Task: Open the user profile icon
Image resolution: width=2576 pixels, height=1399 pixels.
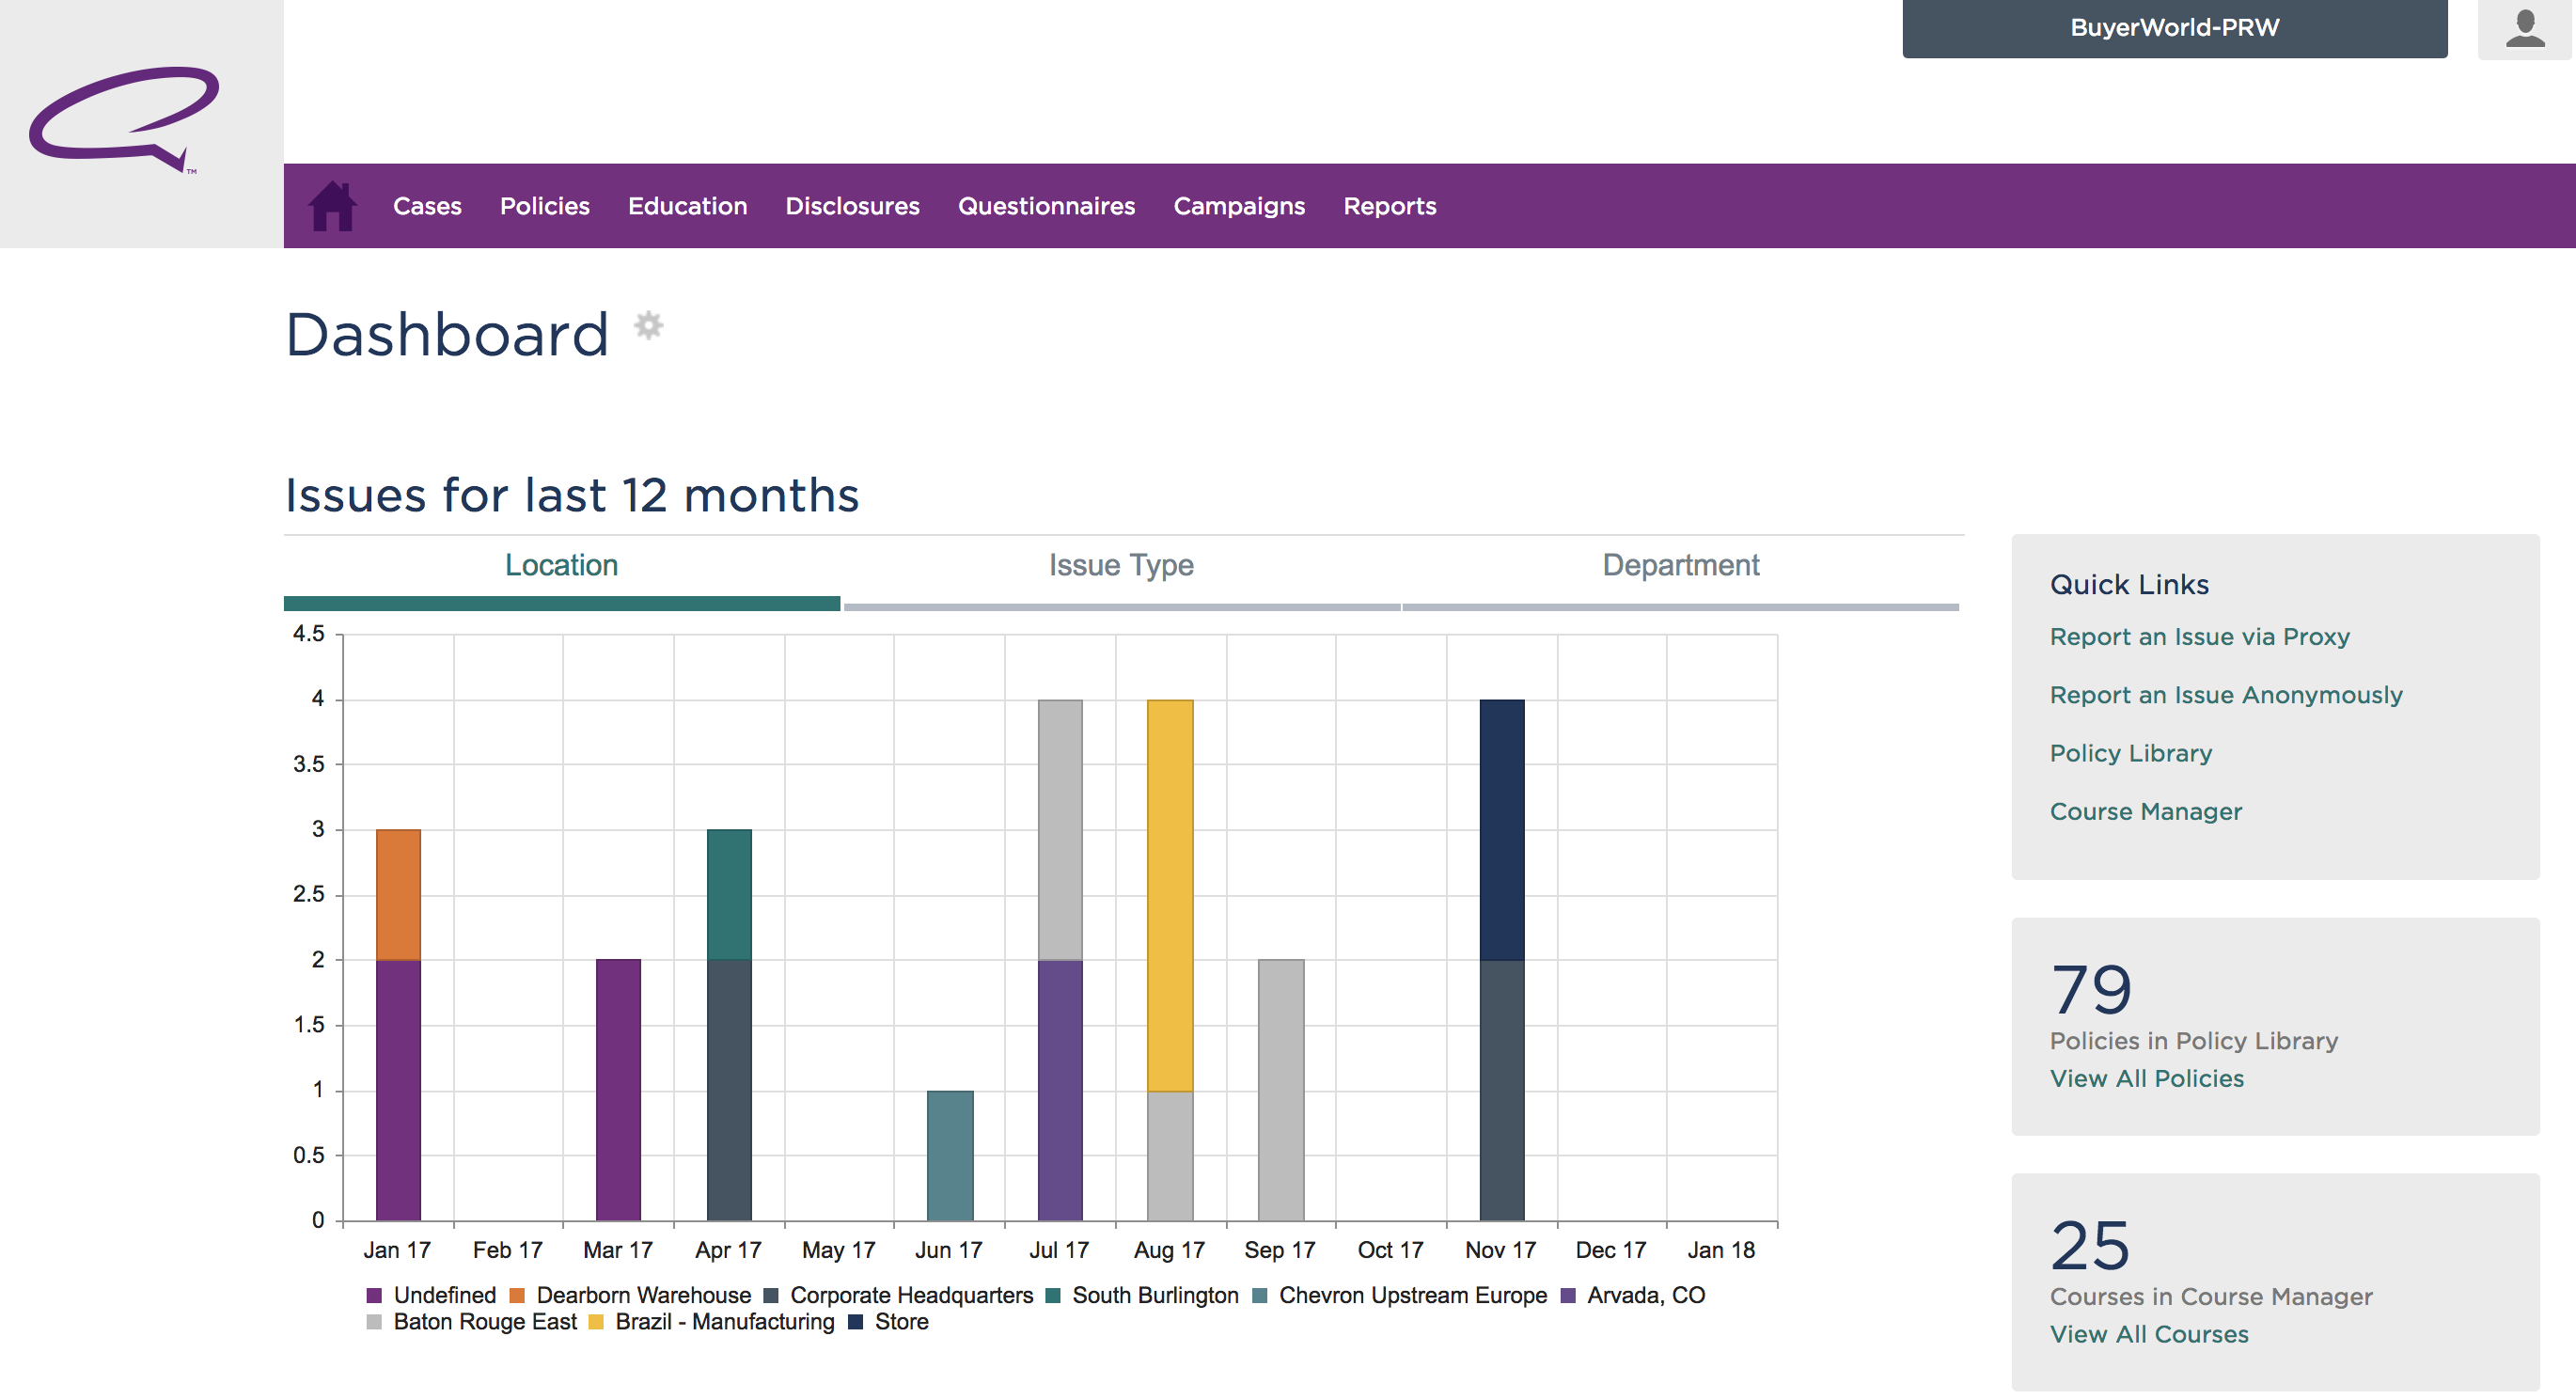Action: tap(2524, 29)
